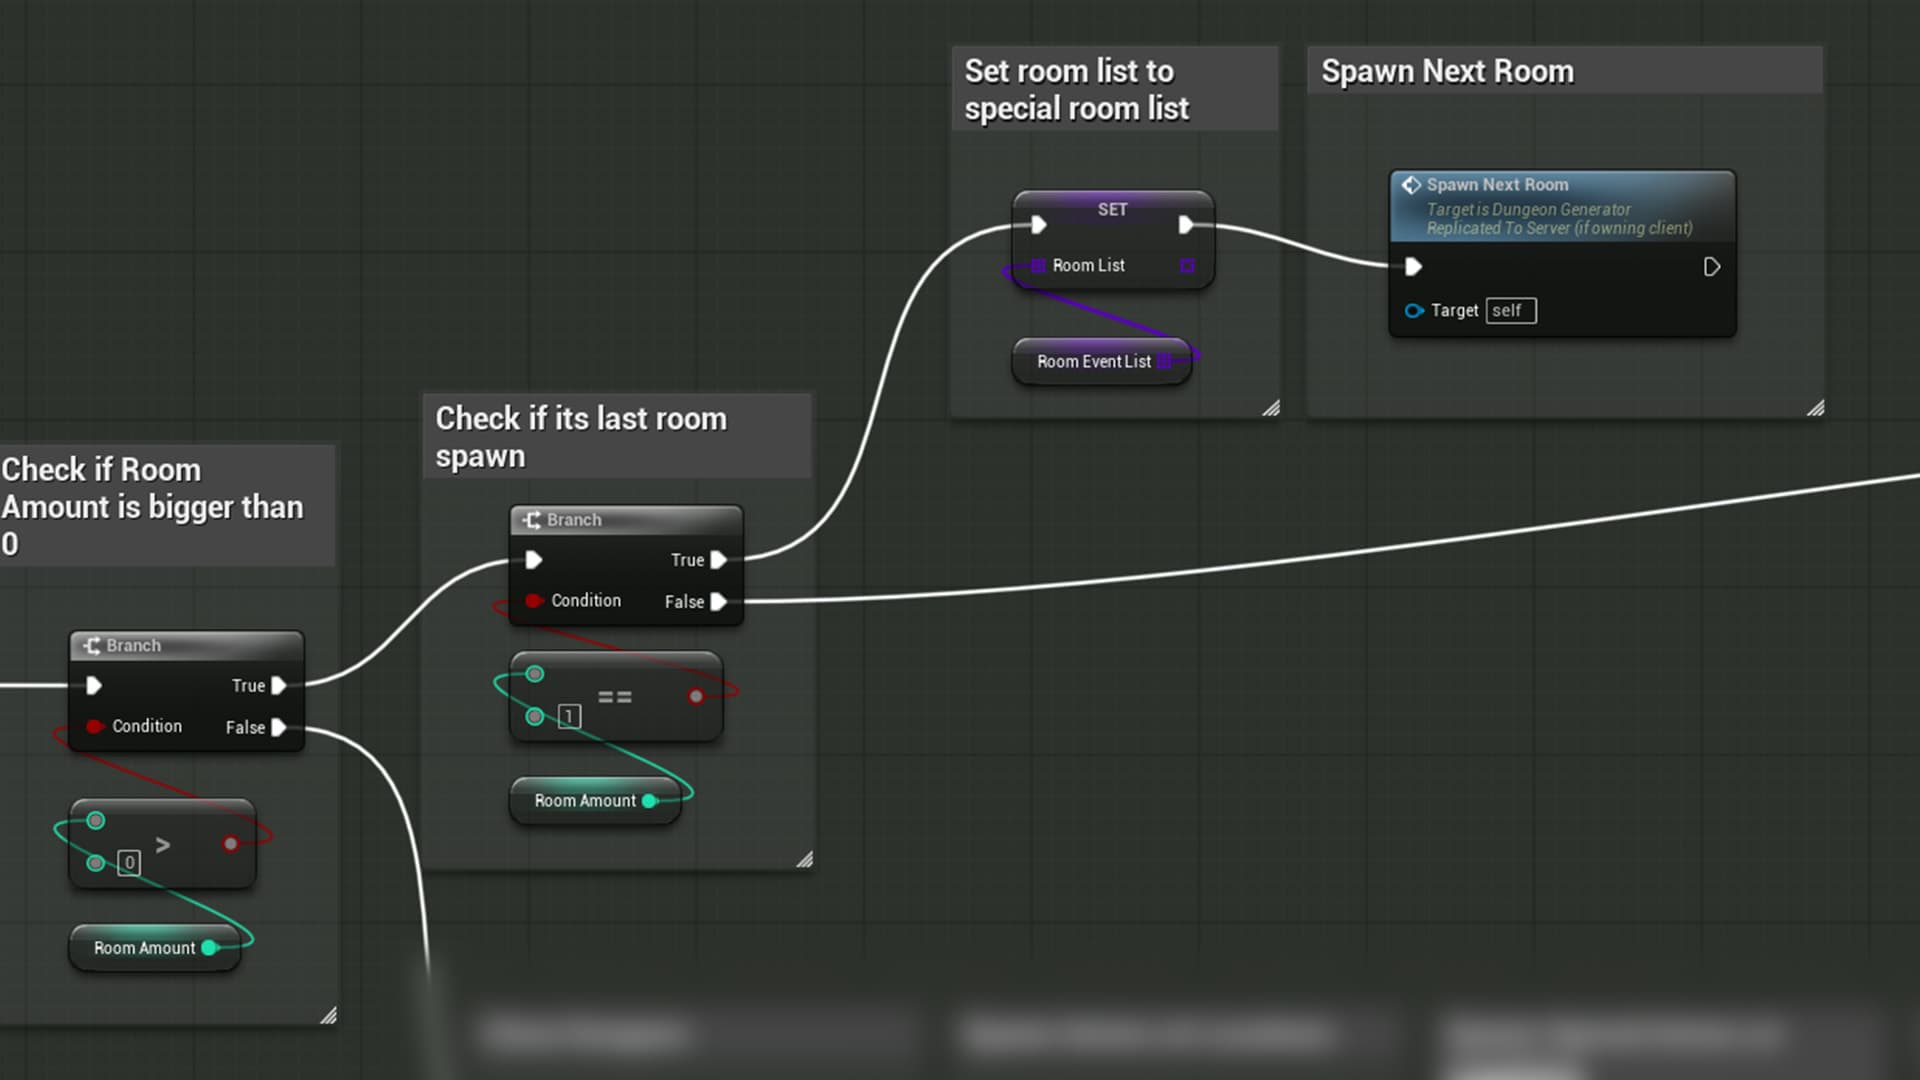Click the SET node exec input pin
This screenshot has height=1080, width=1920.
pyautogui.click(x=1039, y=225)
